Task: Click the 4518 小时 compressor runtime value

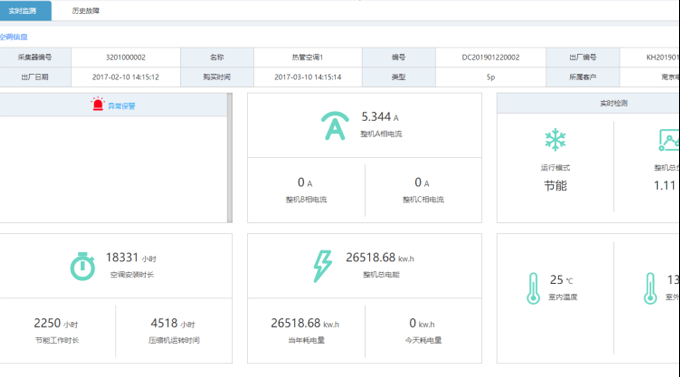Action: coord(173,323)
